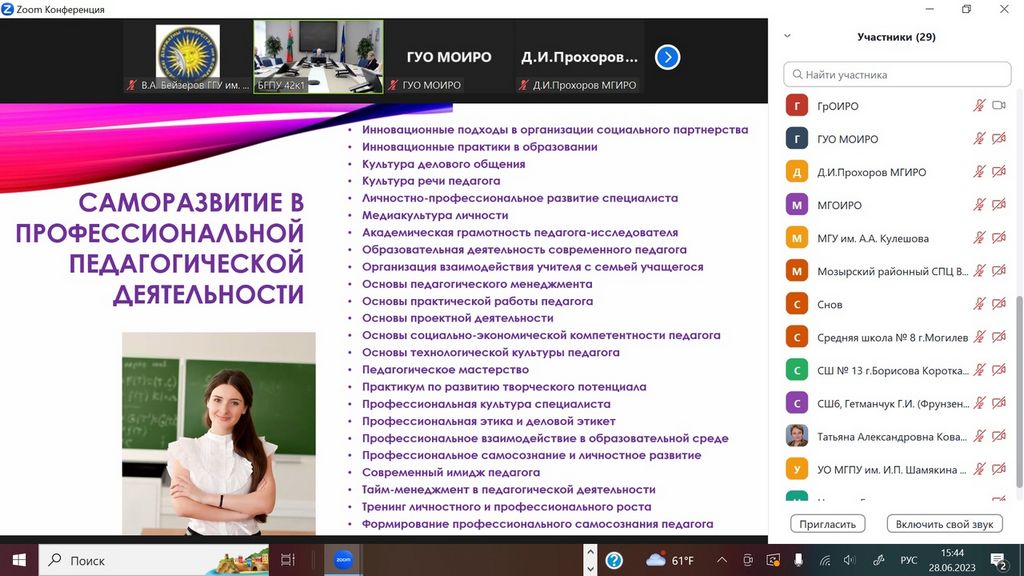This screenshot has height=576, width=1024.
Task: Open Task View in the taskbar
Action: [288, 560]
